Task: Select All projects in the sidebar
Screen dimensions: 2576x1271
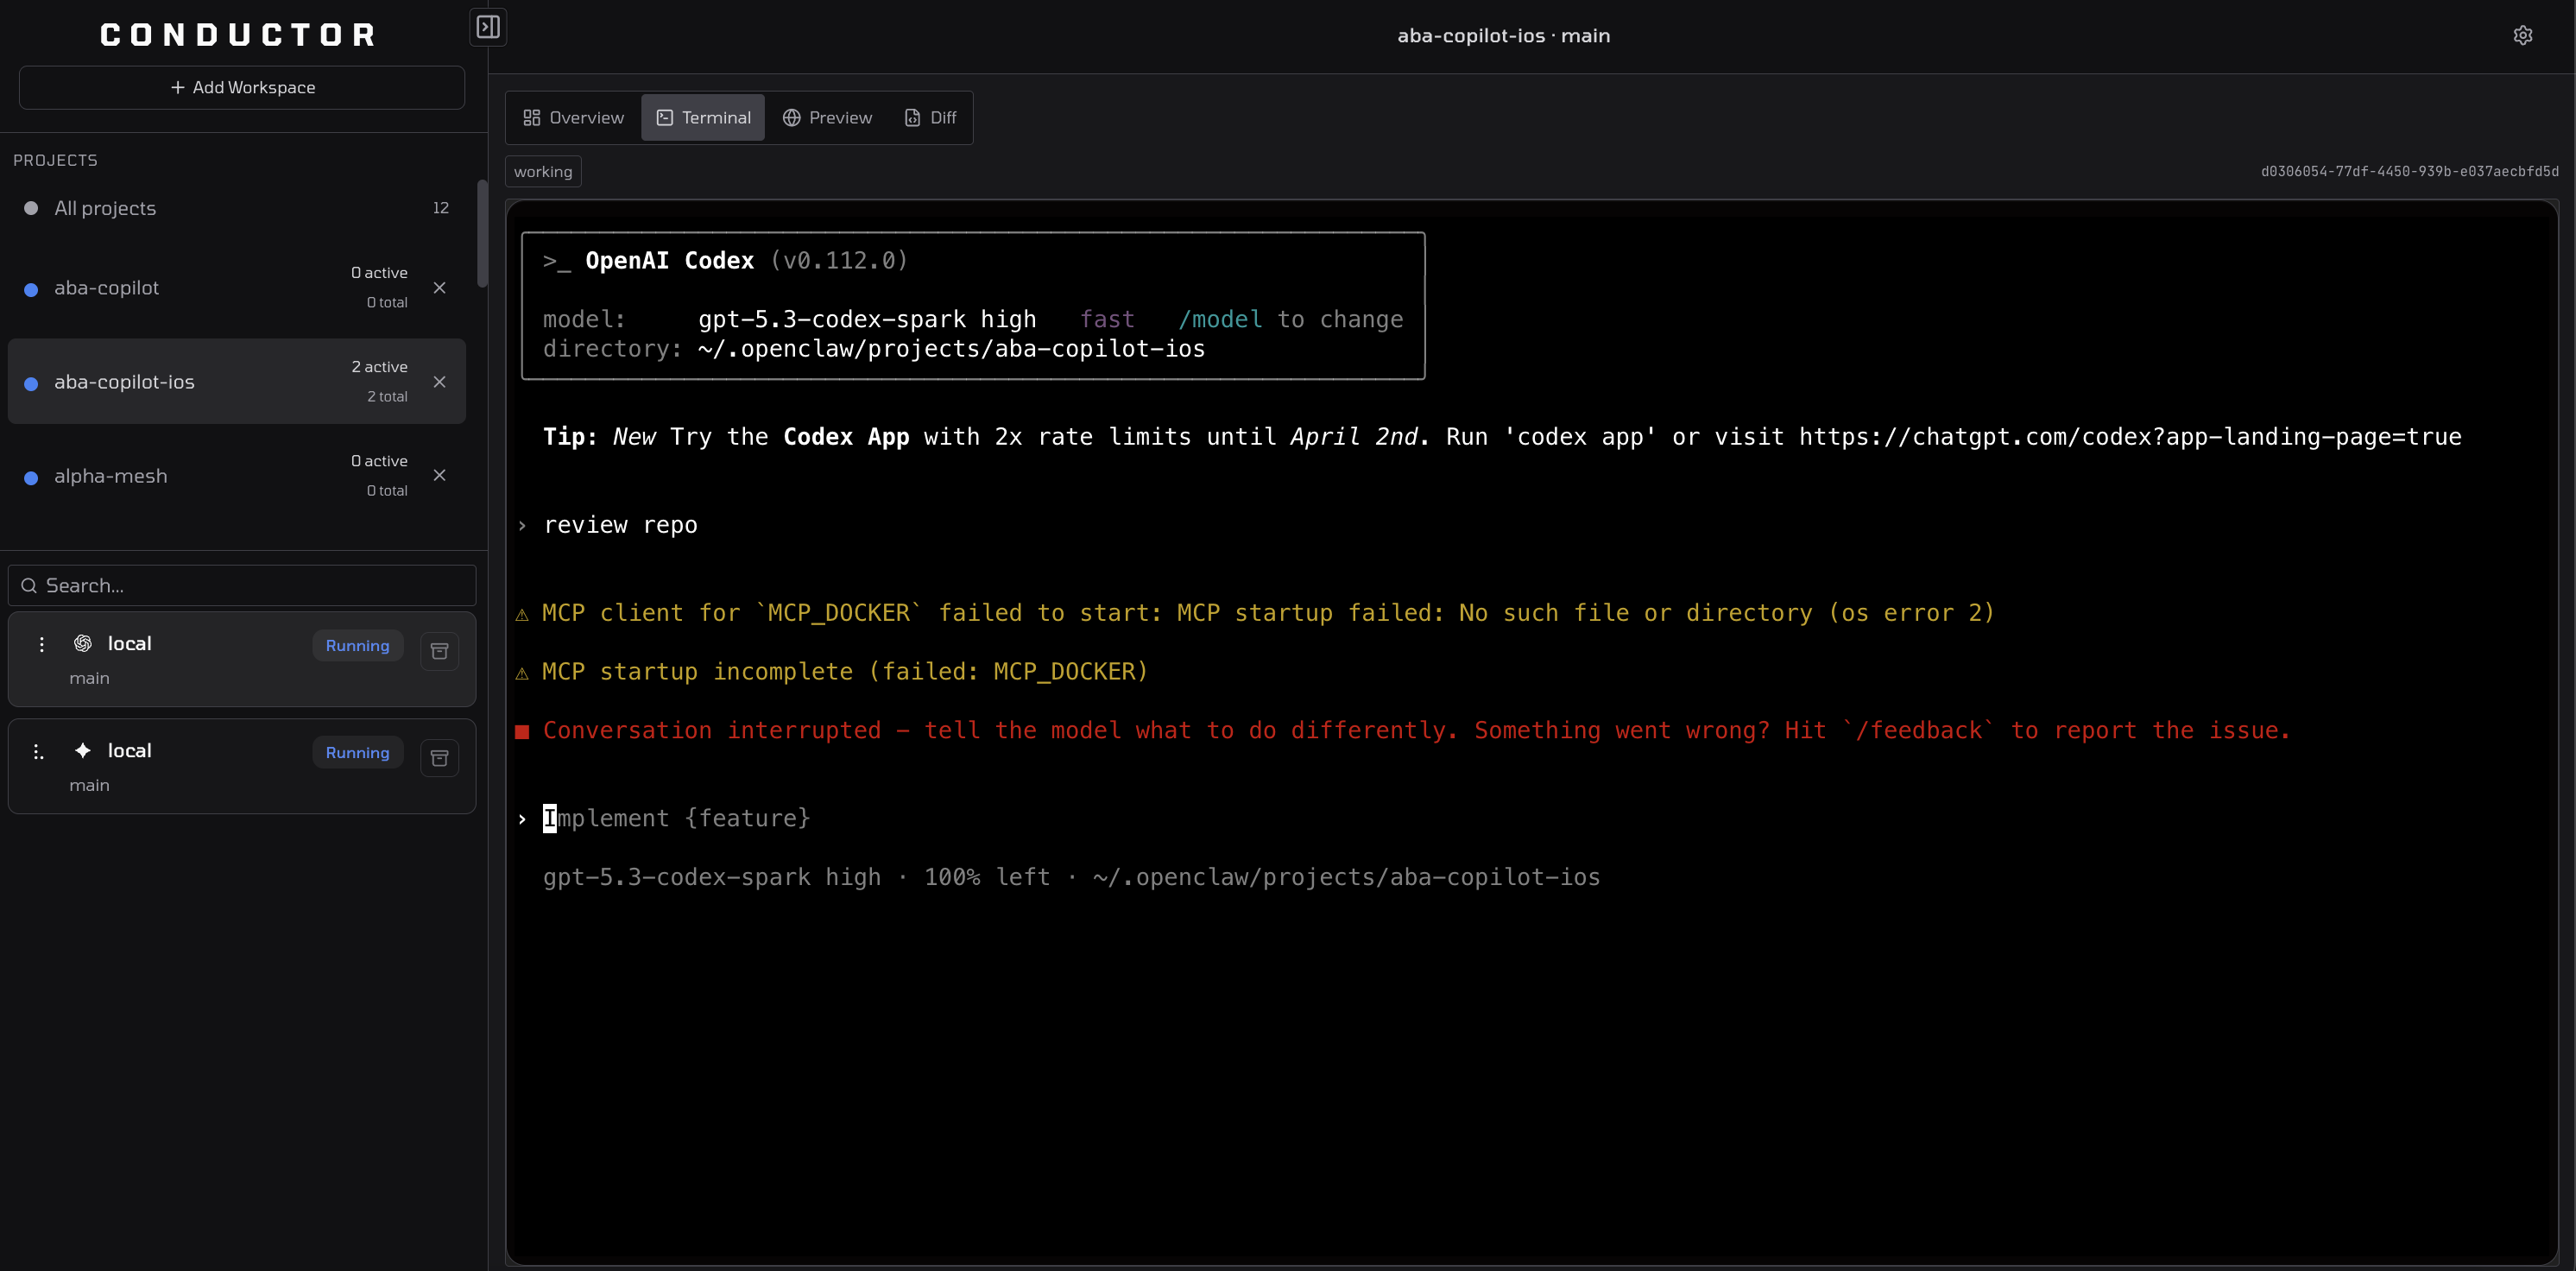Action: 105,208
